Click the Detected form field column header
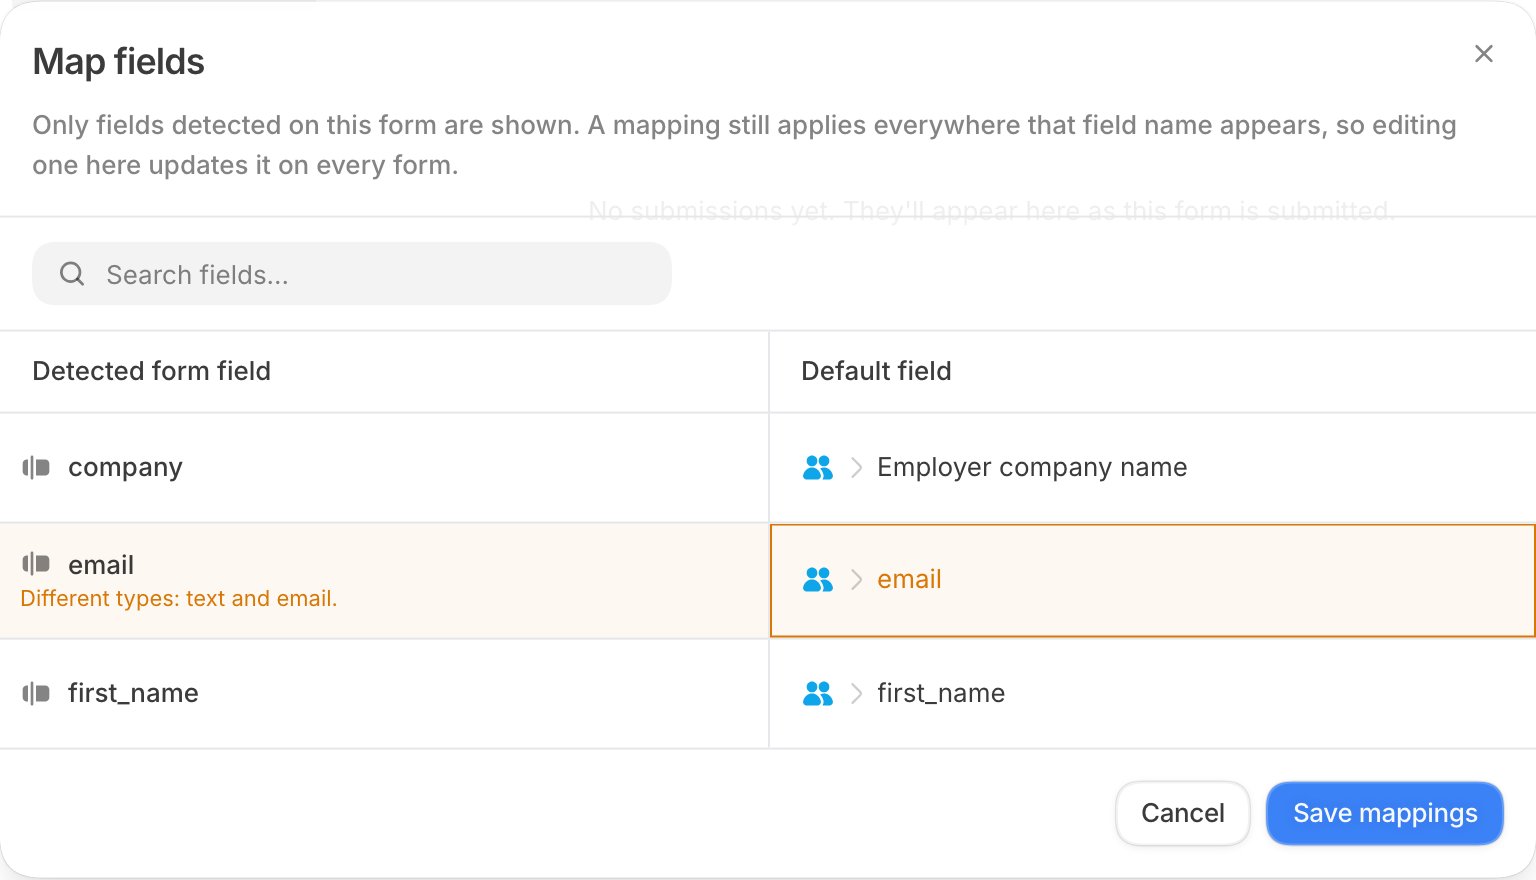The image size is (1536, 880). click(x=152, y=371)
